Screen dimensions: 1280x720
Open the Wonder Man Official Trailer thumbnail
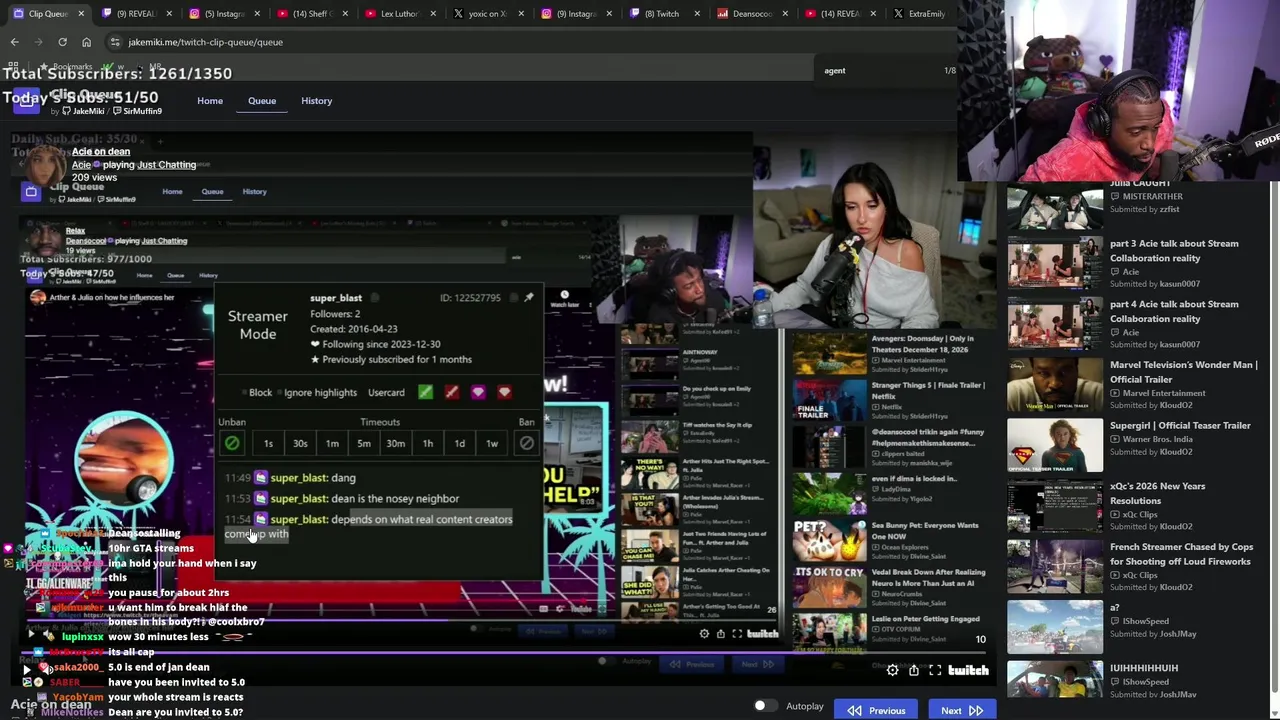[x=1055, y=385]
